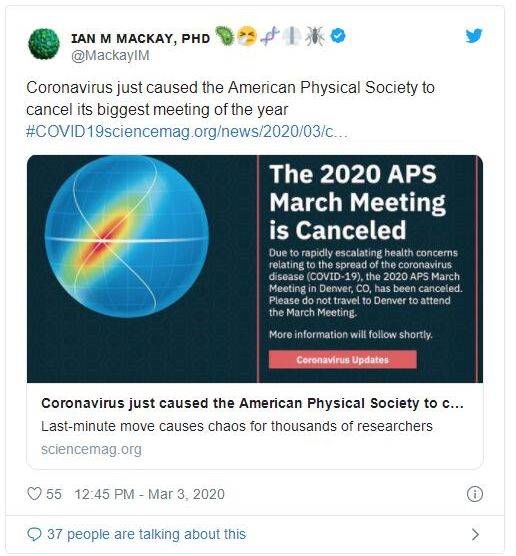Click the speech bubble reply icon

click(x=34, y=534)
